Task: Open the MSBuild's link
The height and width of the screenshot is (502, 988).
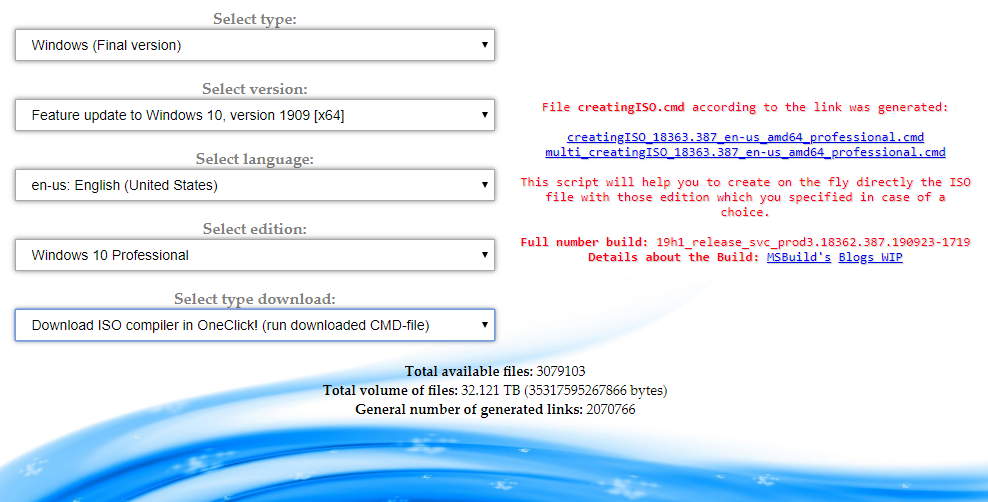Action: (x=799, y=257)
